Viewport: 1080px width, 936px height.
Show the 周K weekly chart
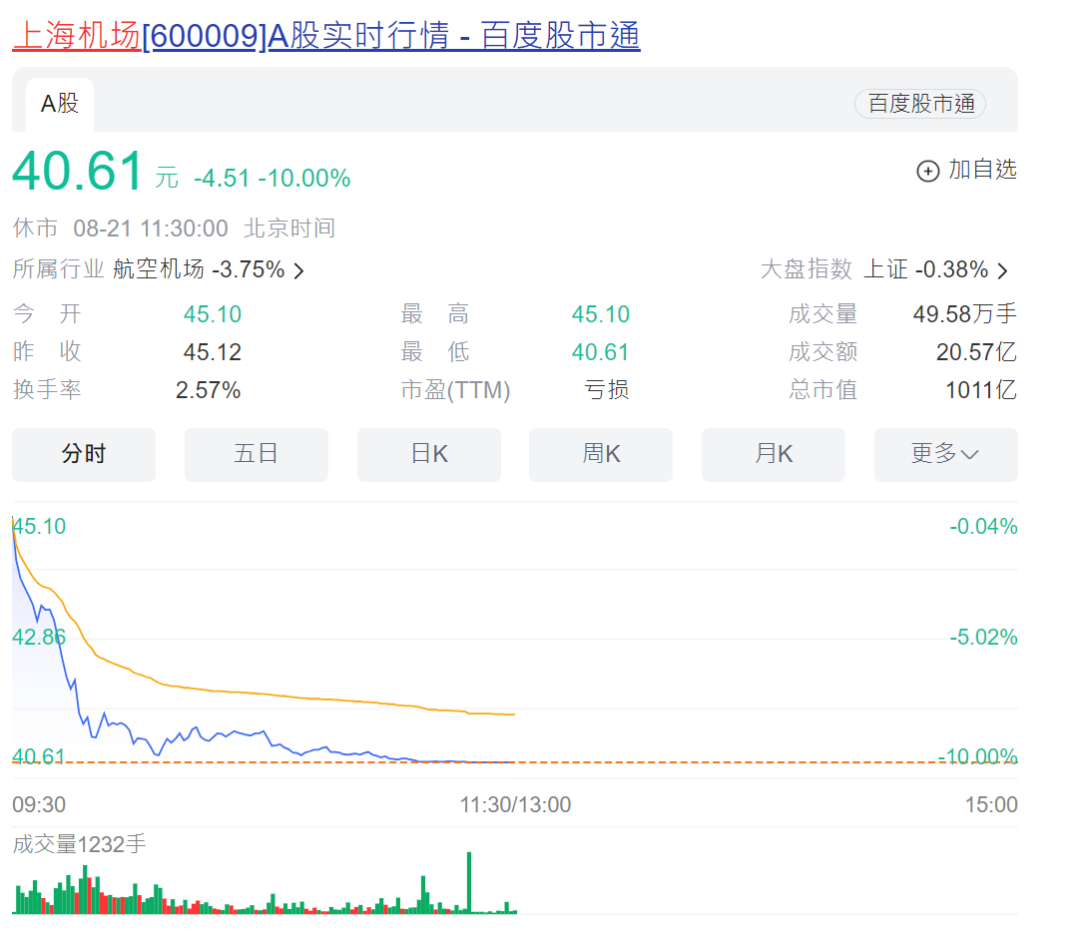click(601, 454)
